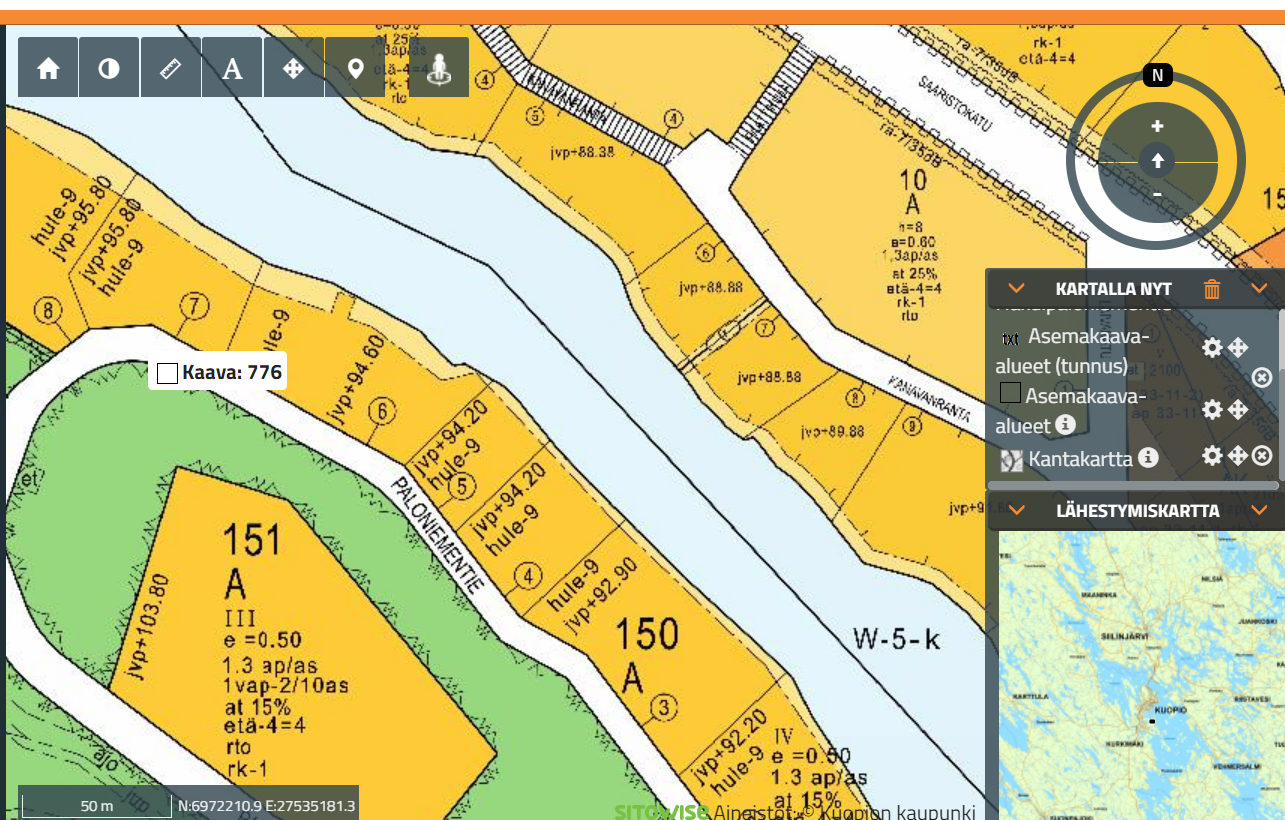Select the pan/move arrows tool in toolbar
The height and width of the screenshot is (820, 1285).
(294, 68)
